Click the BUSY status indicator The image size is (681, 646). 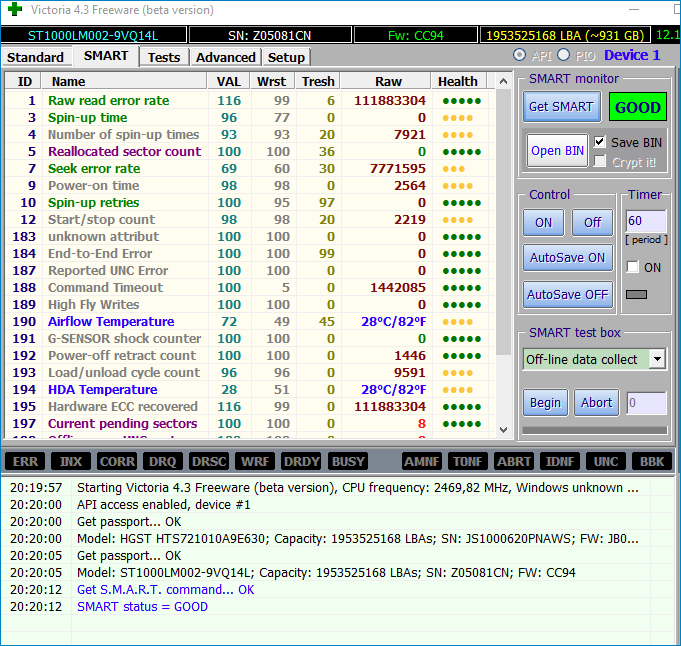tap(347, 461)
